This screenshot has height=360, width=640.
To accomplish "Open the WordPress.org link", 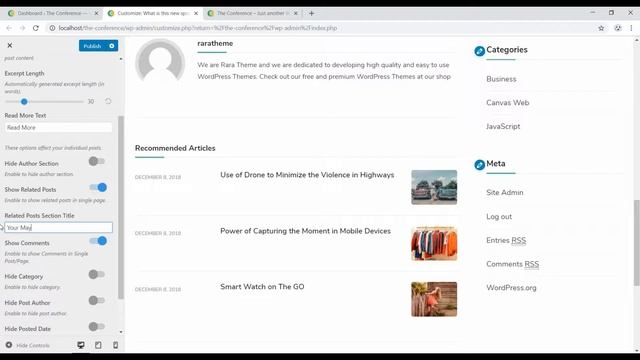I will (x=511, y=288).
